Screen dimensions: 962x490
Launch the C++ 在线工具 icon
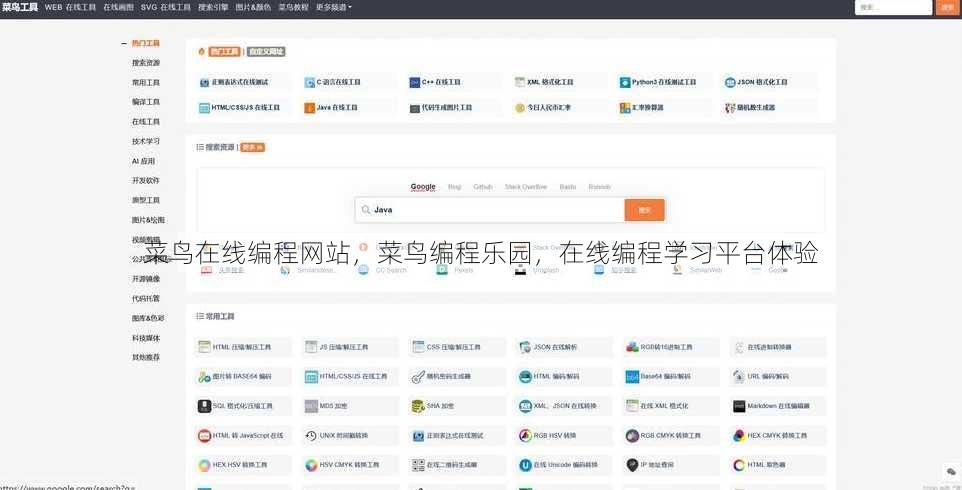pyautogui.click(x=415, y=82)
